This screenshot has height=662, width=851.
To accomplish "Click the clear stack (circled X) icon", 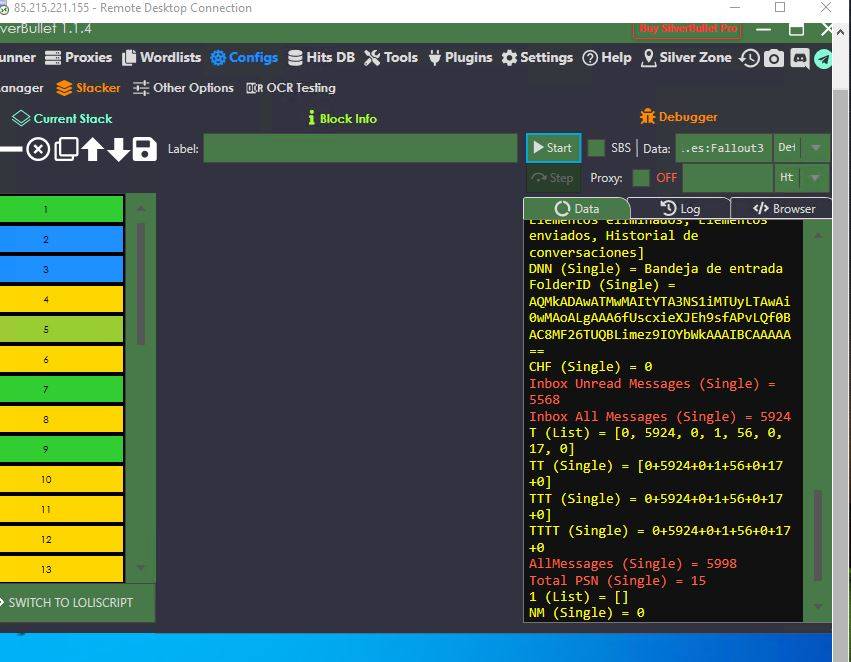I will 38,150.
